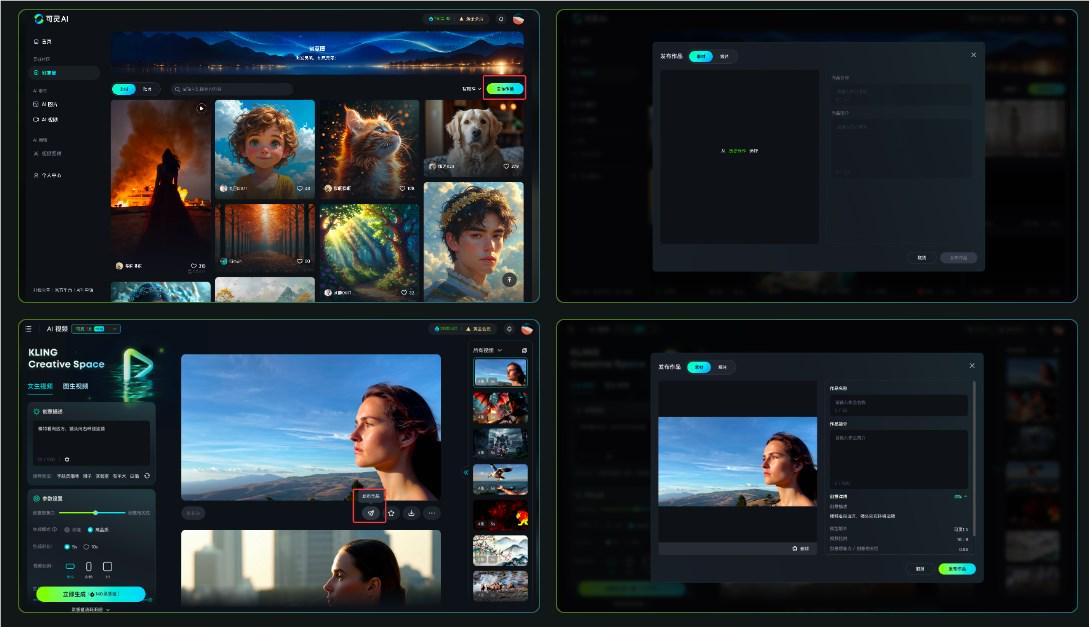Click the green publish button in the lower dialog
The image size is (1089, 627).
[x=957, y=568]
